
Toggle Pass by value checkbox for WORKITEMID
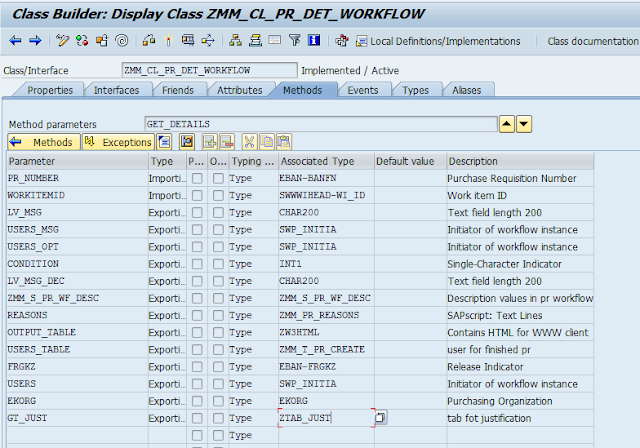pyautogui.click(x=197, y=195)
